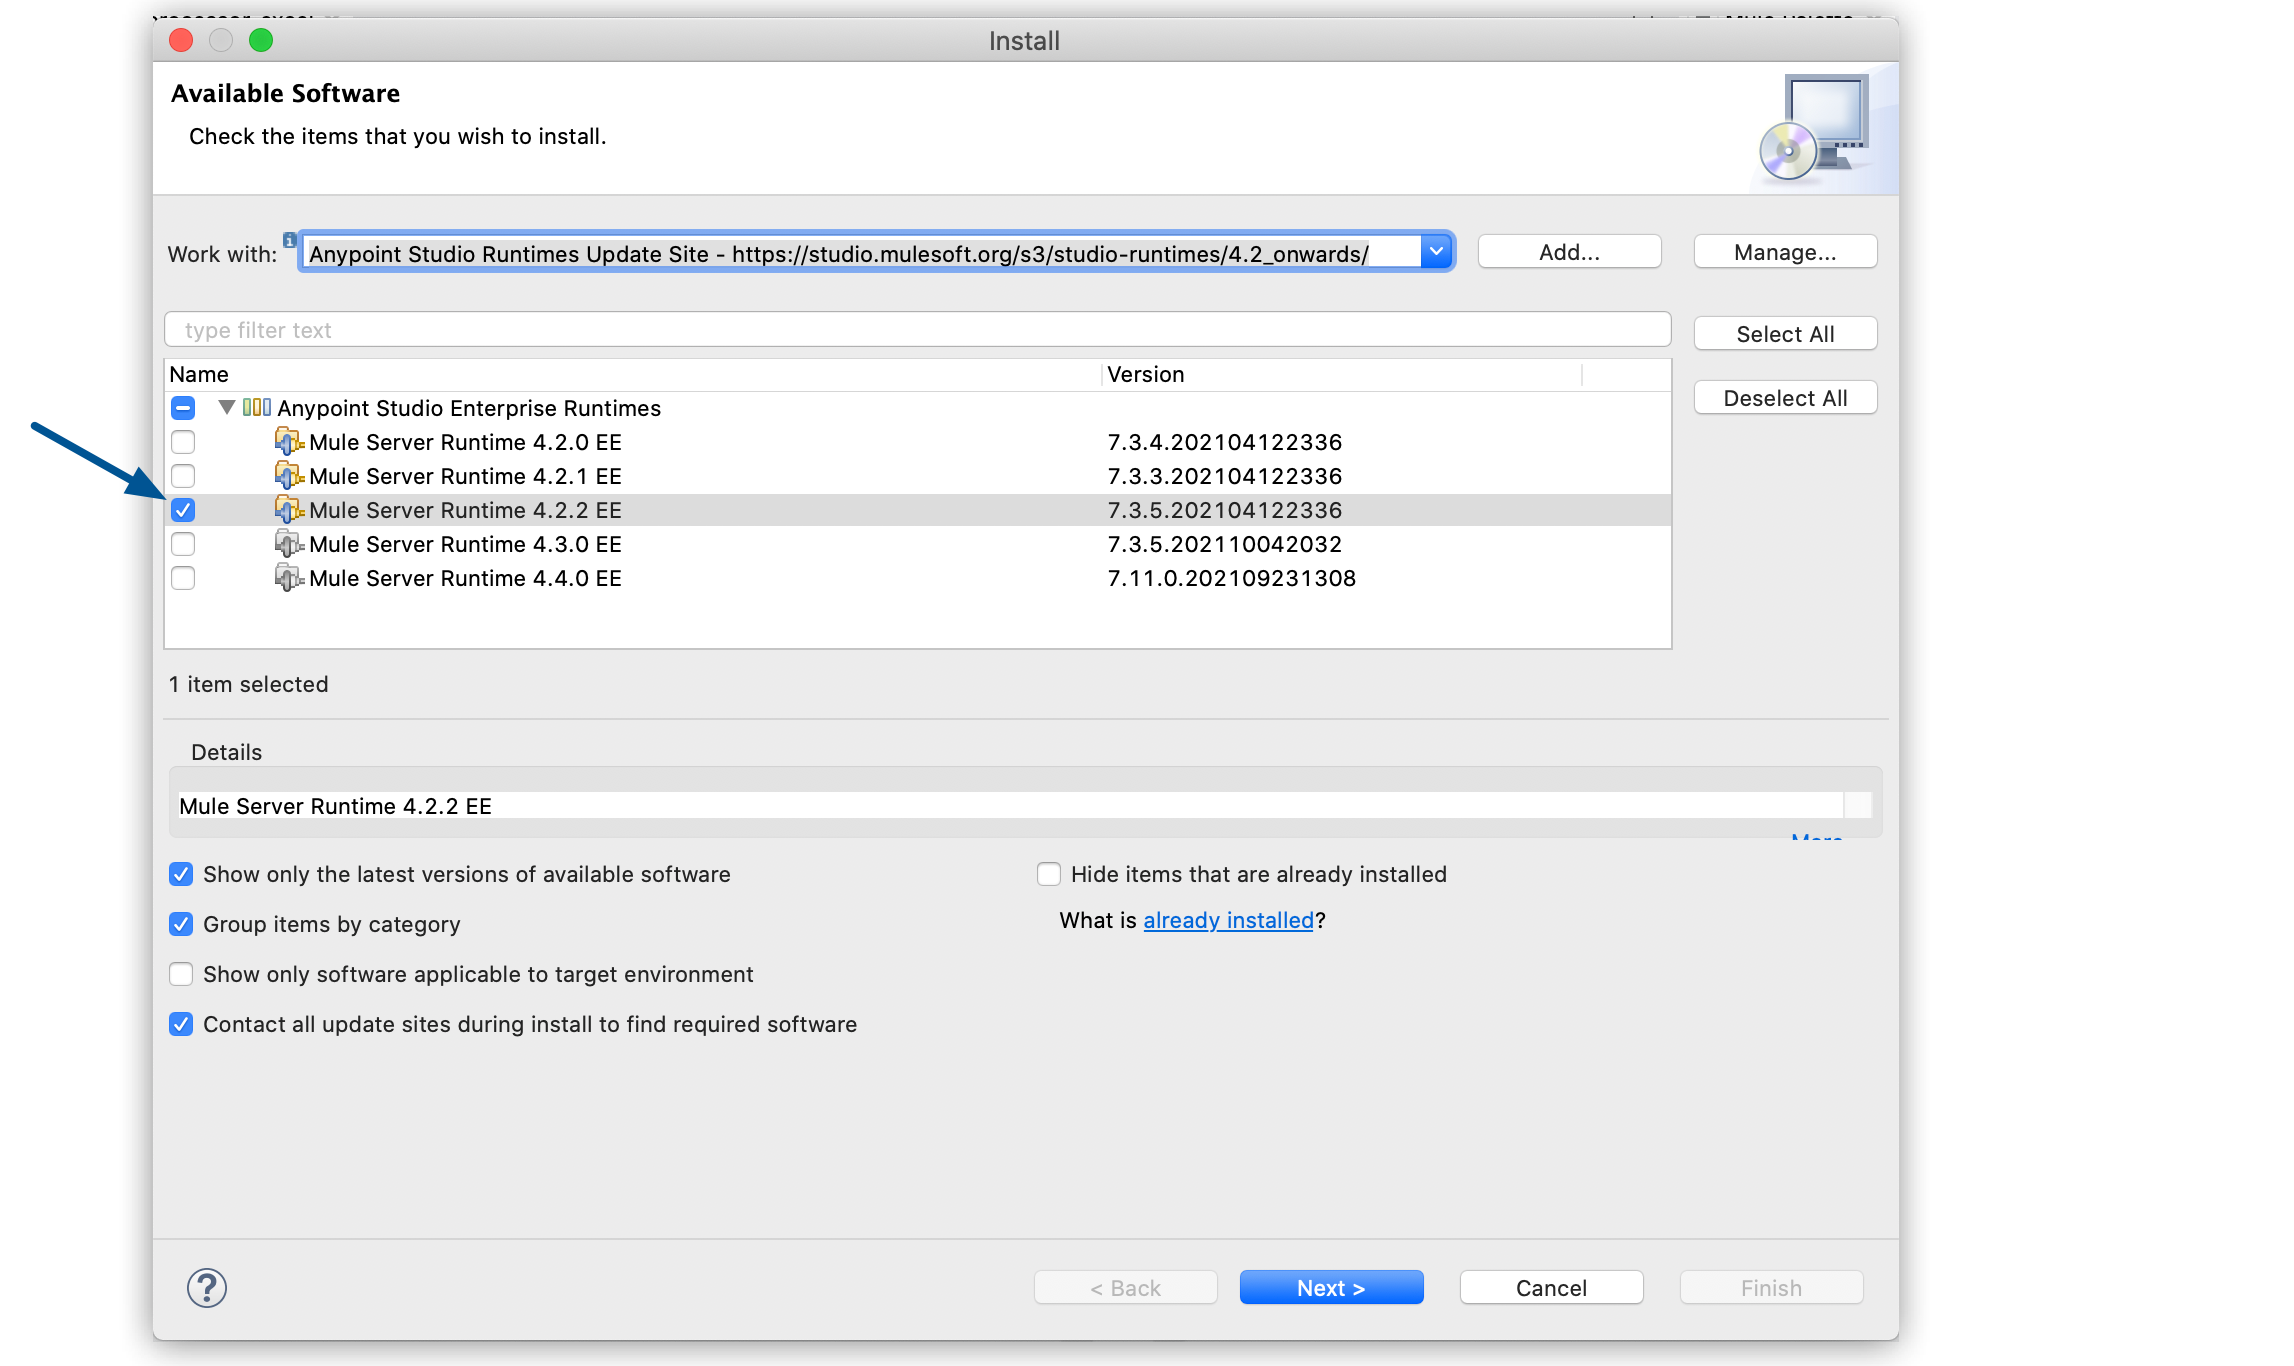Image resolution: width=2294 pixels, height=1366 pixels.
Task: Click the Mule Server Runtime 4.2.2 package icon
Action: coord(291,510)
